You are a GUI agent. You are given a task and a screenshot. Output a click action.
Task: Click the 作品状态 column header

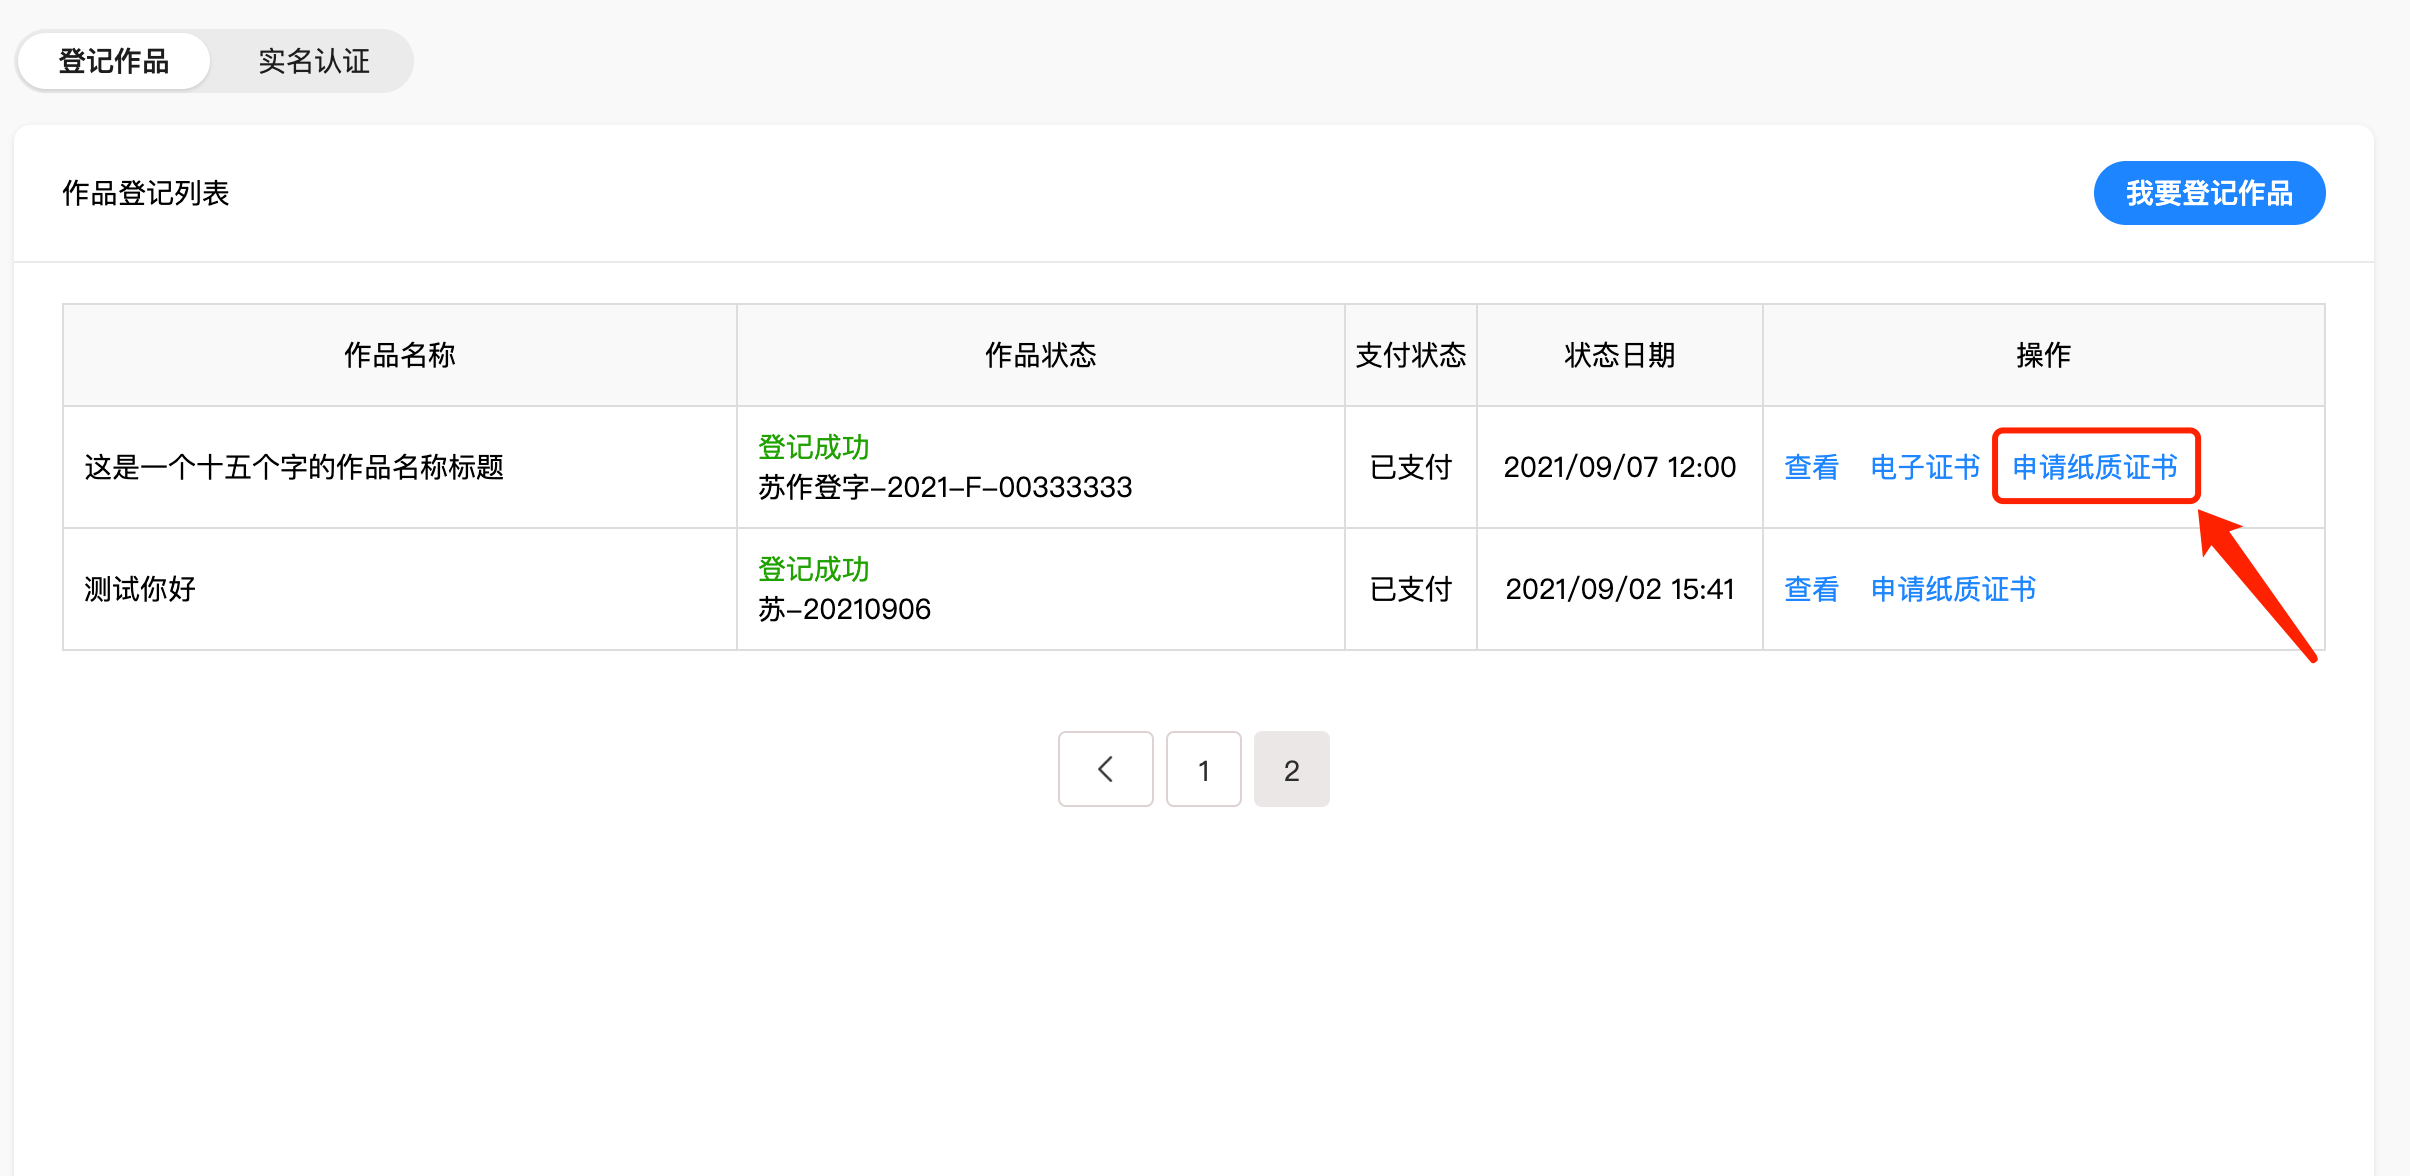1040,355
